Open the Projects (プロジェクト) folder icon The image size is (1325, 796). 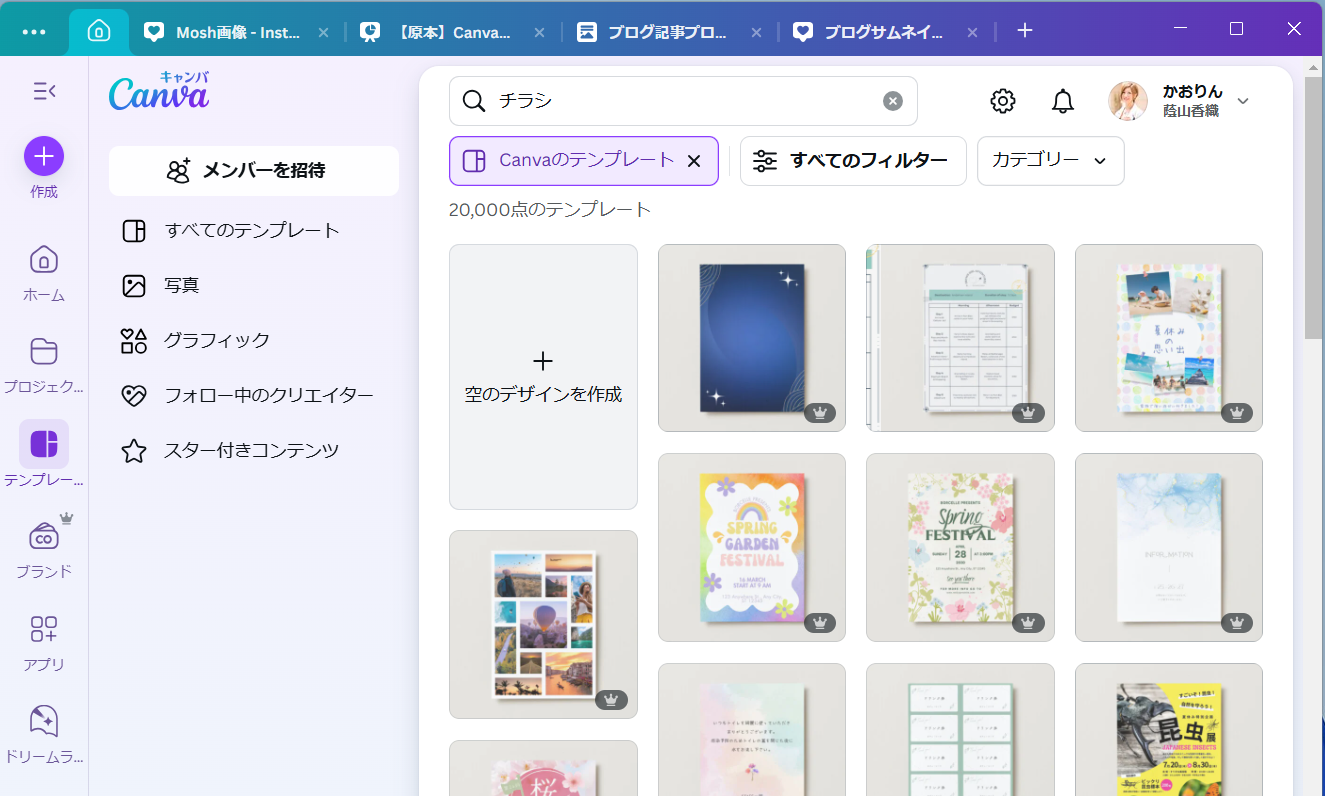pyautogui.click(x=44, y=352)
